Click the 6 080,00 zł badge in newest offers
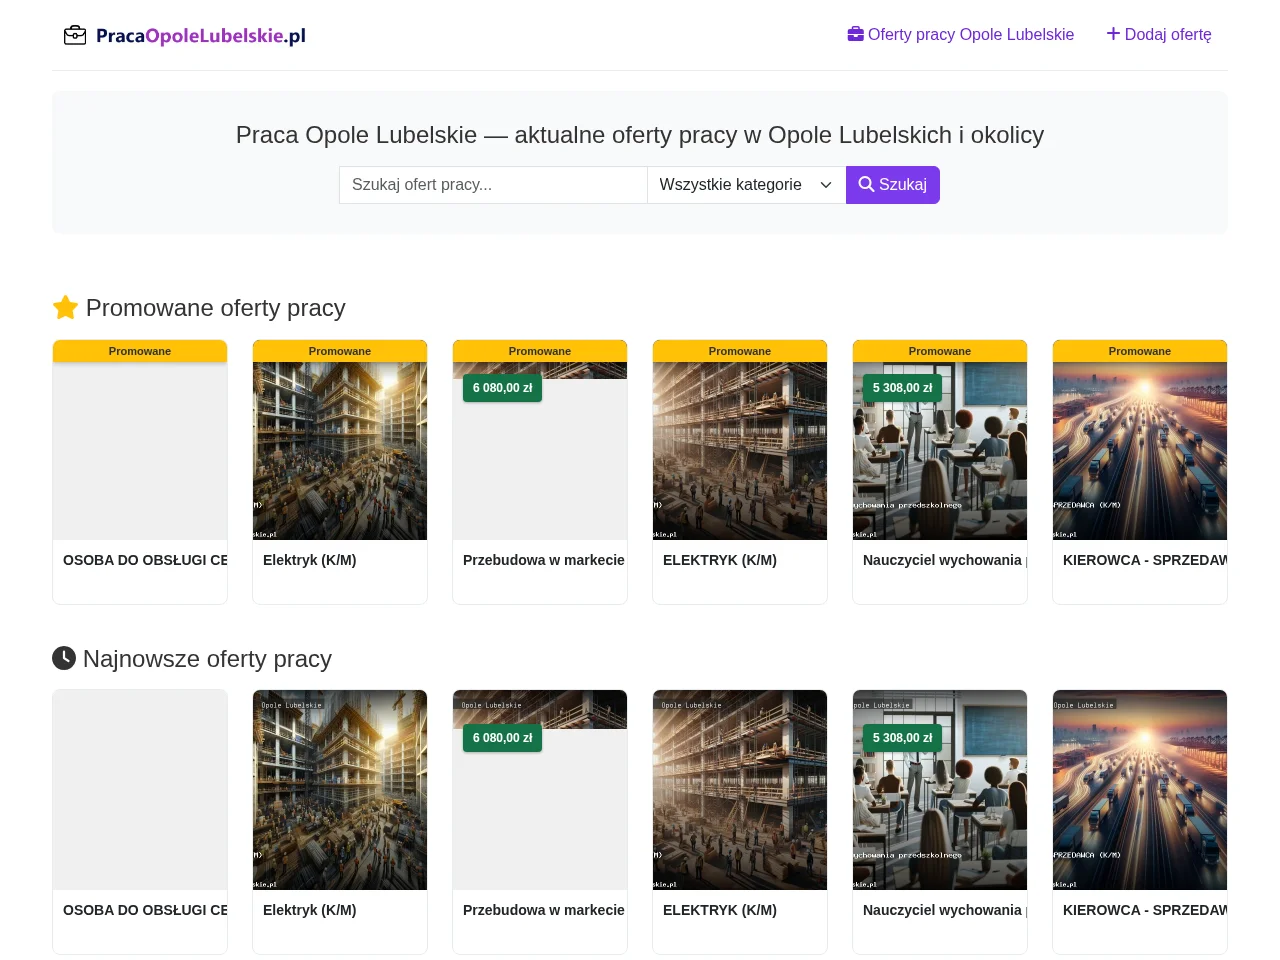Image resolution: width=1280 pixels, height=960 pixels. pos(502,738)
